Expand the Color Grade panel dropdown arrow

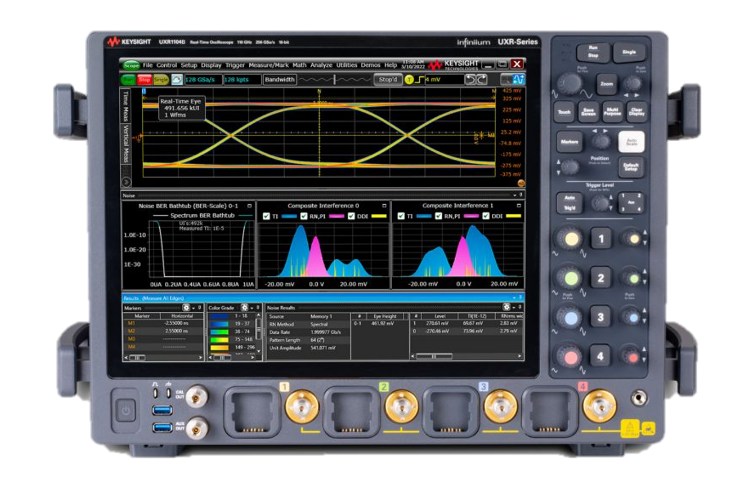[252, 308]
